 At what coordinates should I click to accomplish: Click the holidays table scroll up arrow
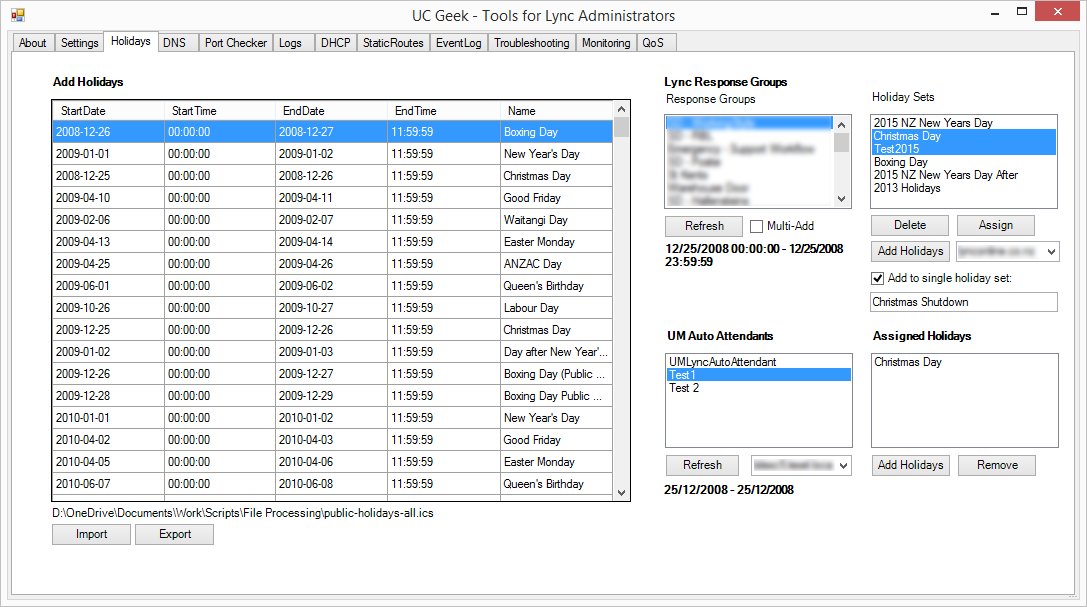pos(621,109)
